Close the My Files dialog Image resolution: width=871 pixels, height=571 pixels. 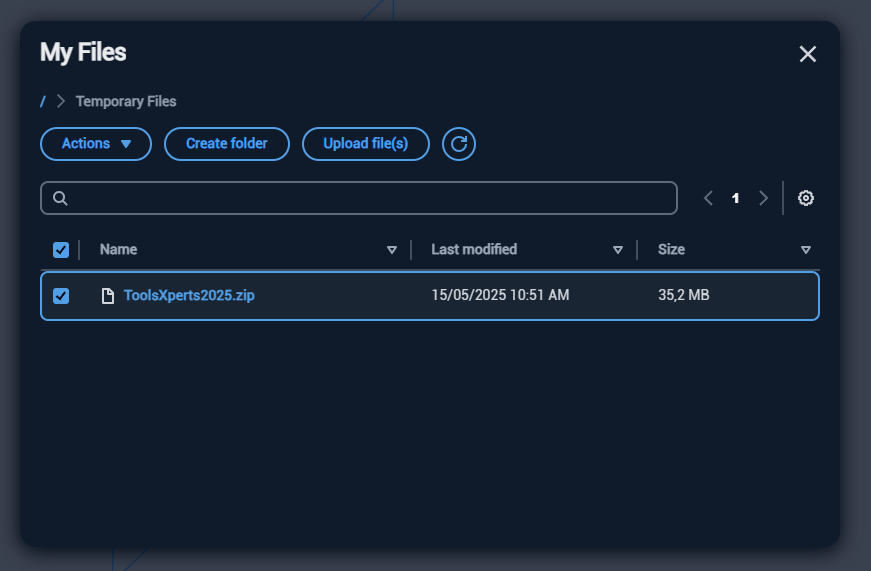(x=808, y=54)
